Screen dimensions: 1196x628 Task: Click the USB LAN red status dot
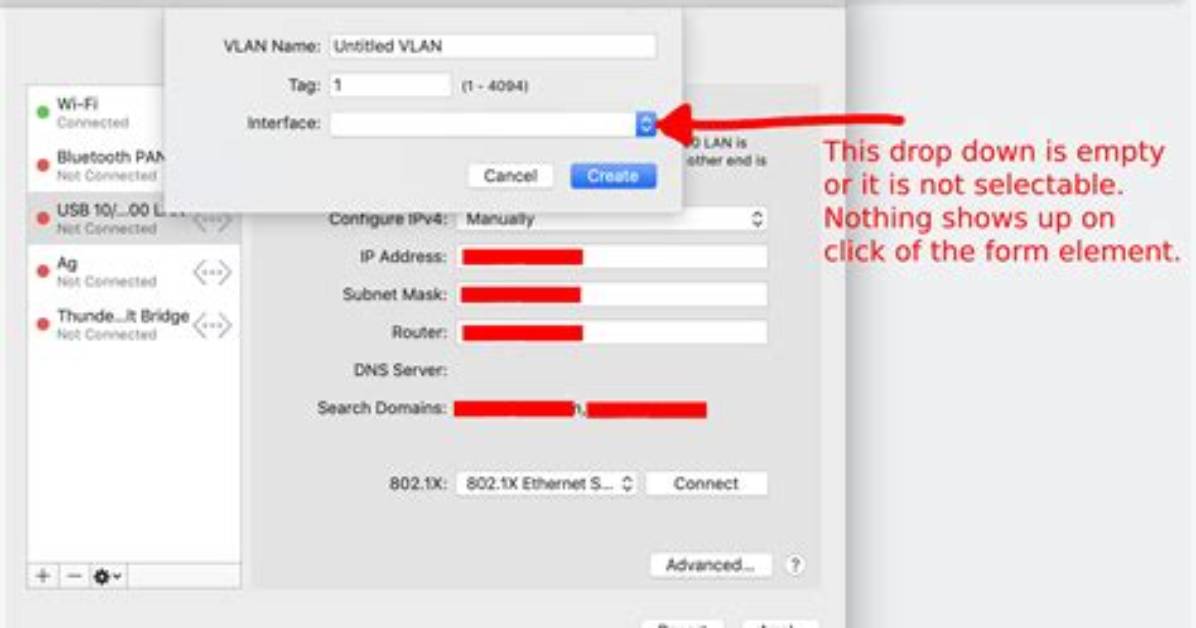(43, 218)
